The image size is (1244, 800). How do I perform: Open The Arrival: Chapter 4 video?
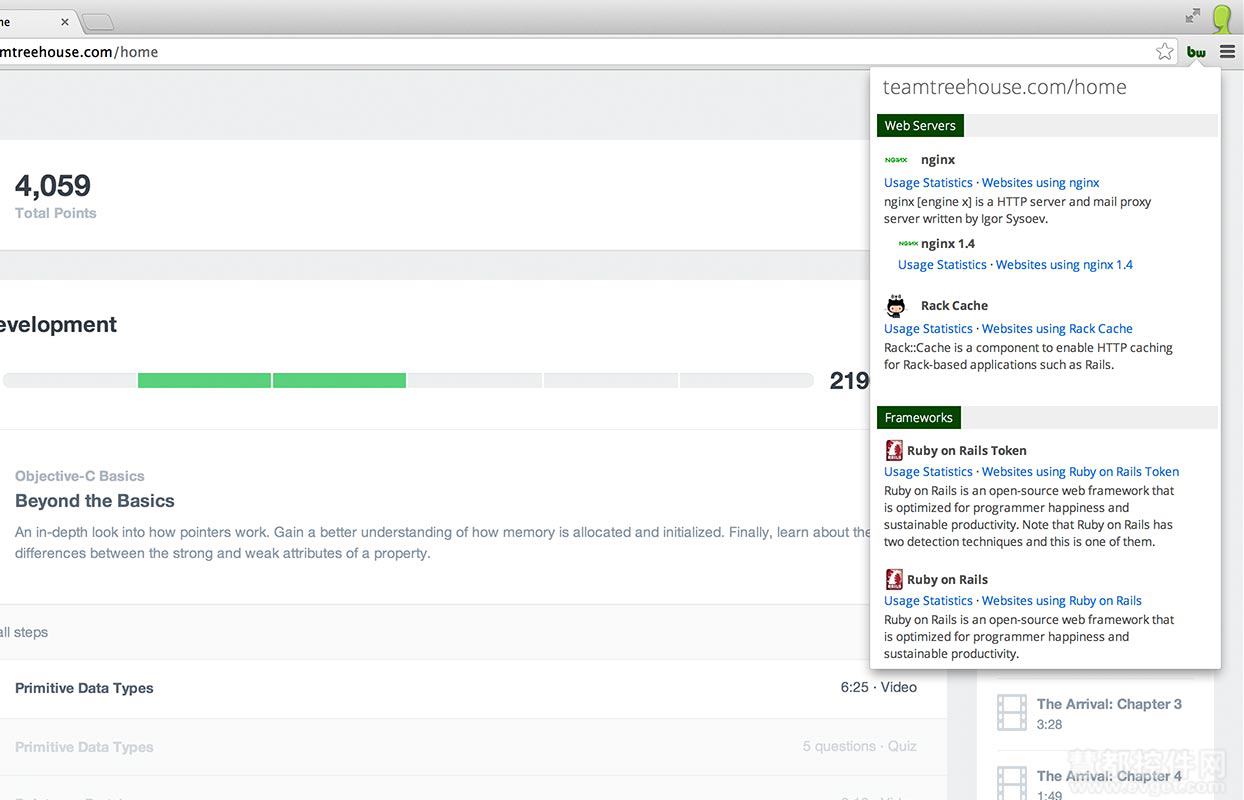[x=1109, y=776]
